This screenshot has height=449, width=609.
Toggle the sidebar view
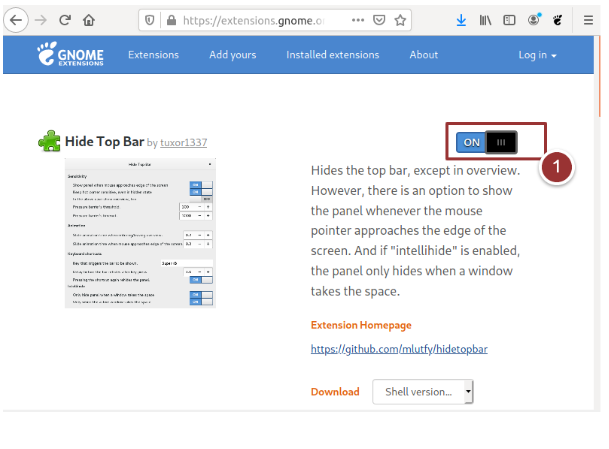click(509, 20)
